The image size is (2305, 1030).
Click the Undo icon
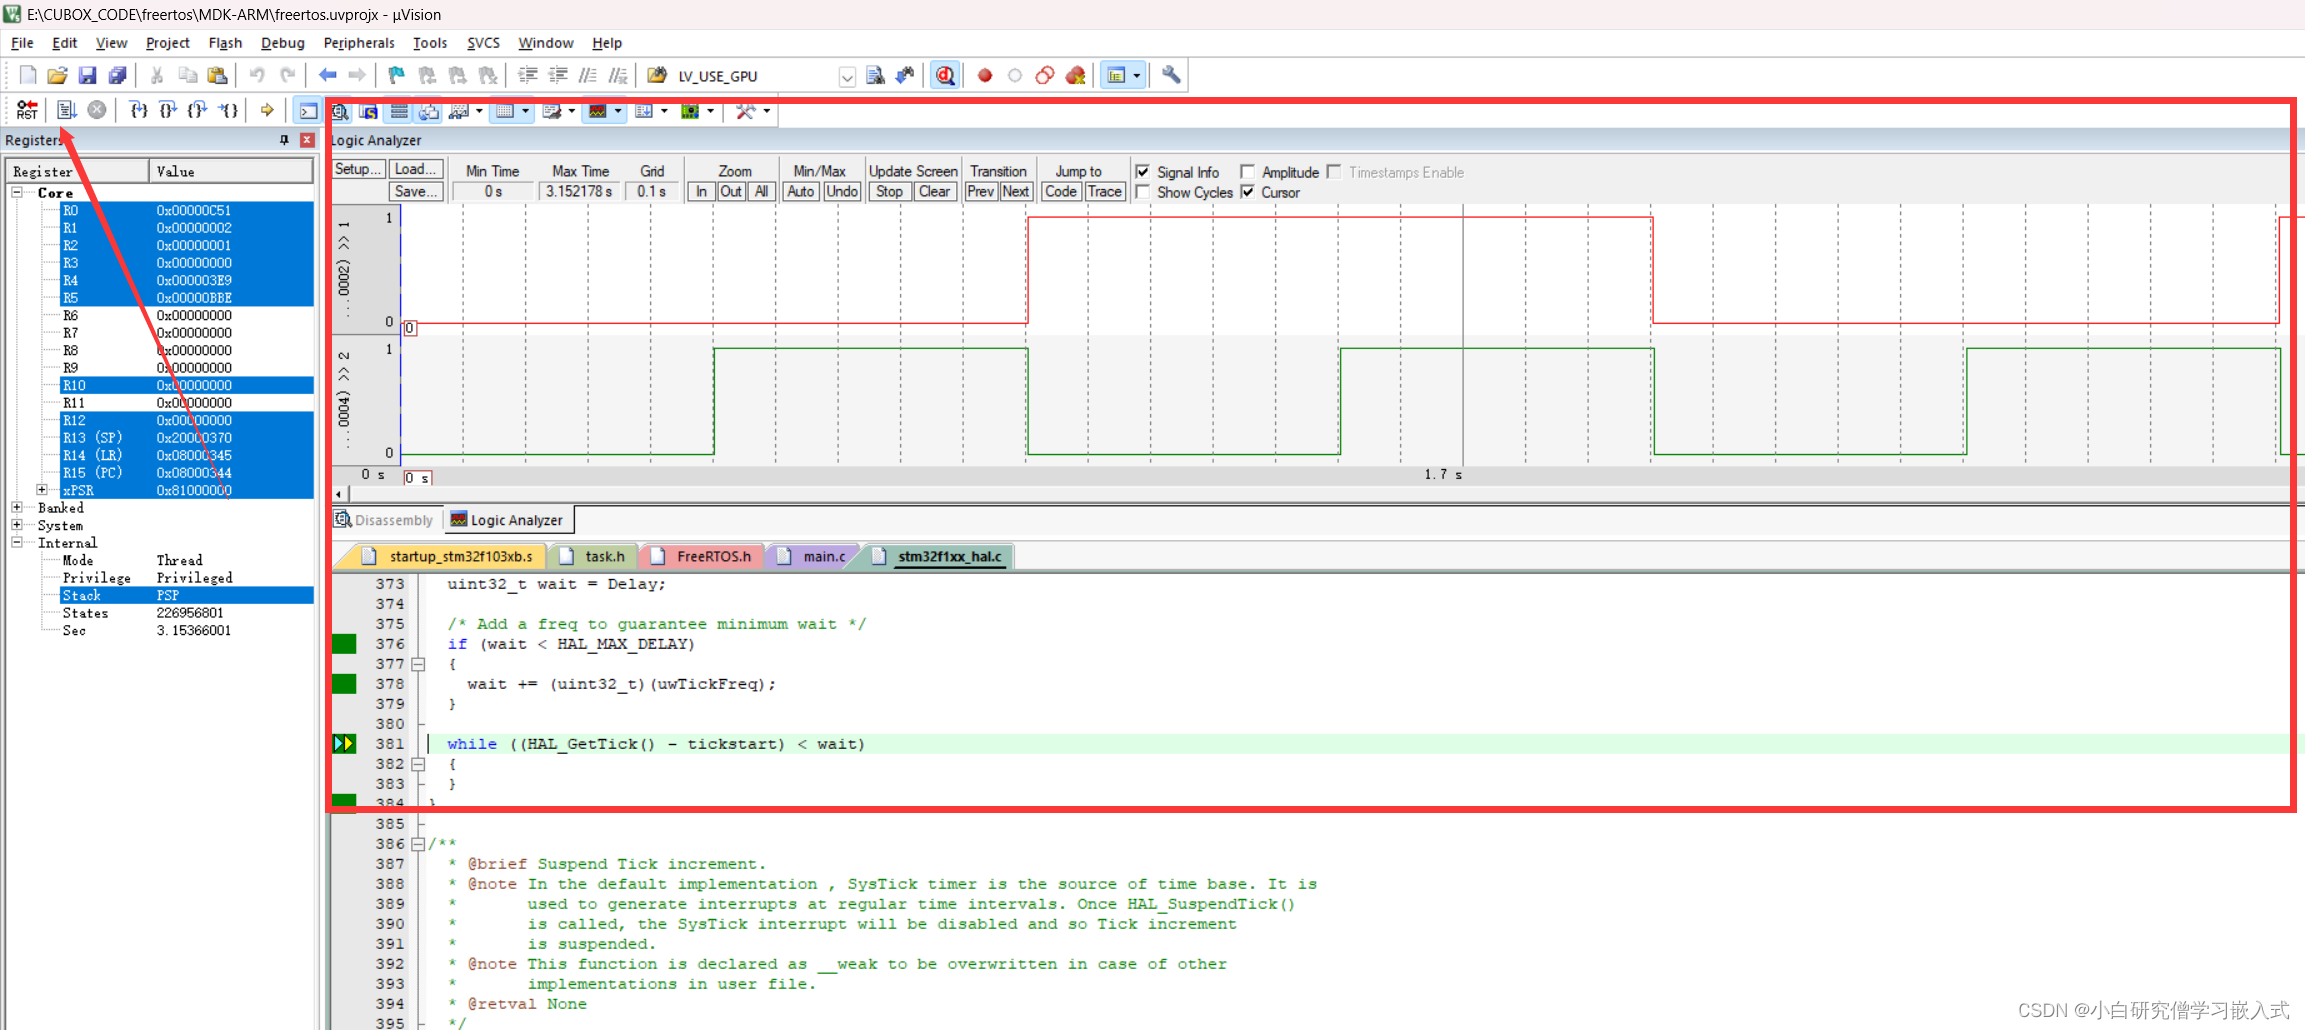click(257, 75)
